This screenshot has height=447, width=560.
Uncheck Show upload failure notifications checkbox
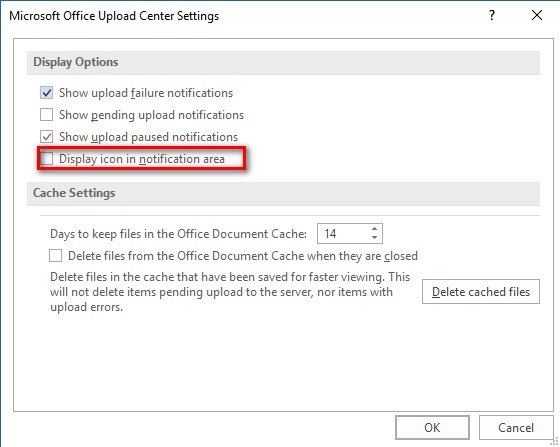(47, 93)
